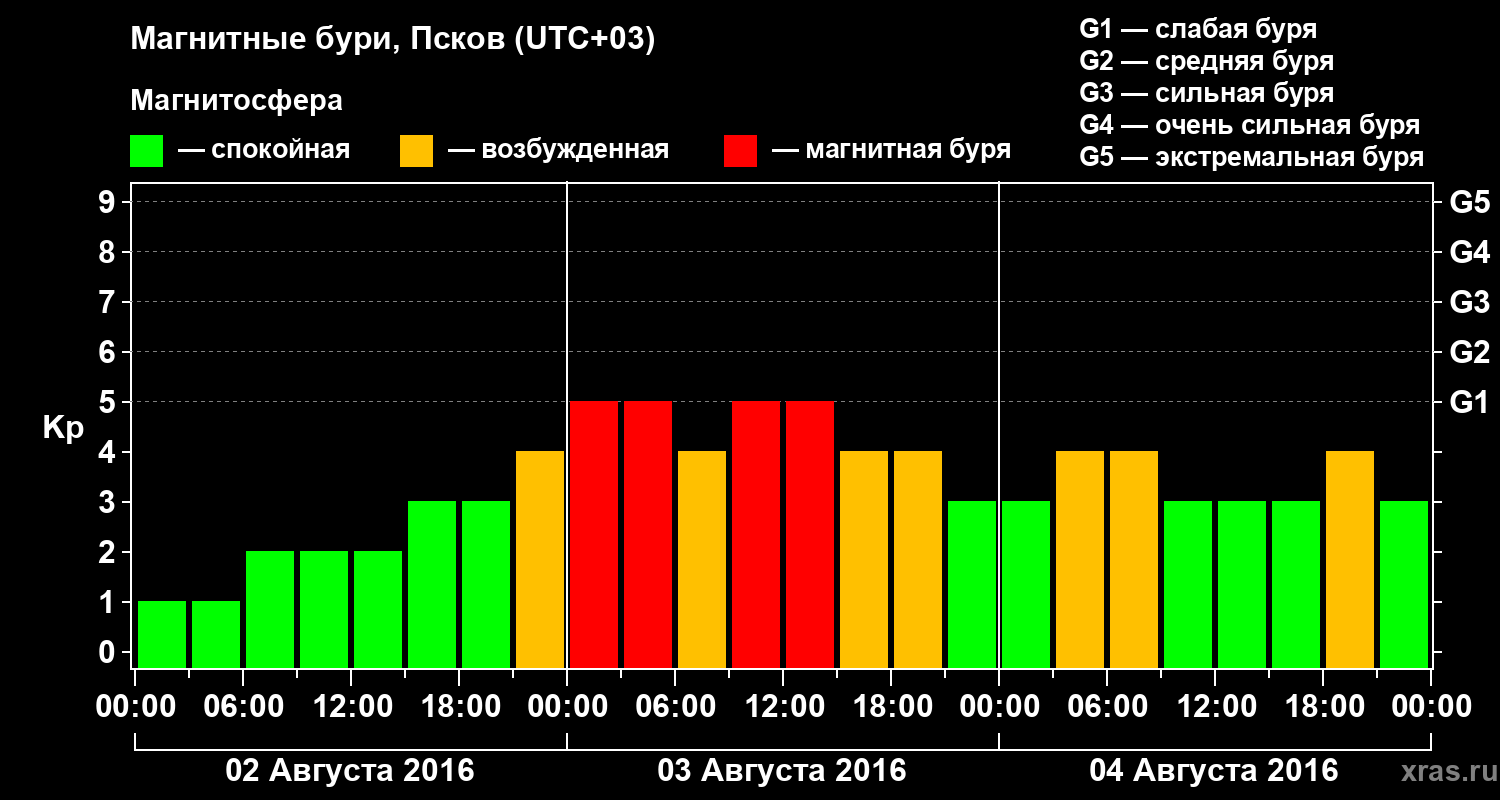Click the red magnetic storm legend swatch
This screenshot has width=1500, height=800.
(x=740, y=151)
